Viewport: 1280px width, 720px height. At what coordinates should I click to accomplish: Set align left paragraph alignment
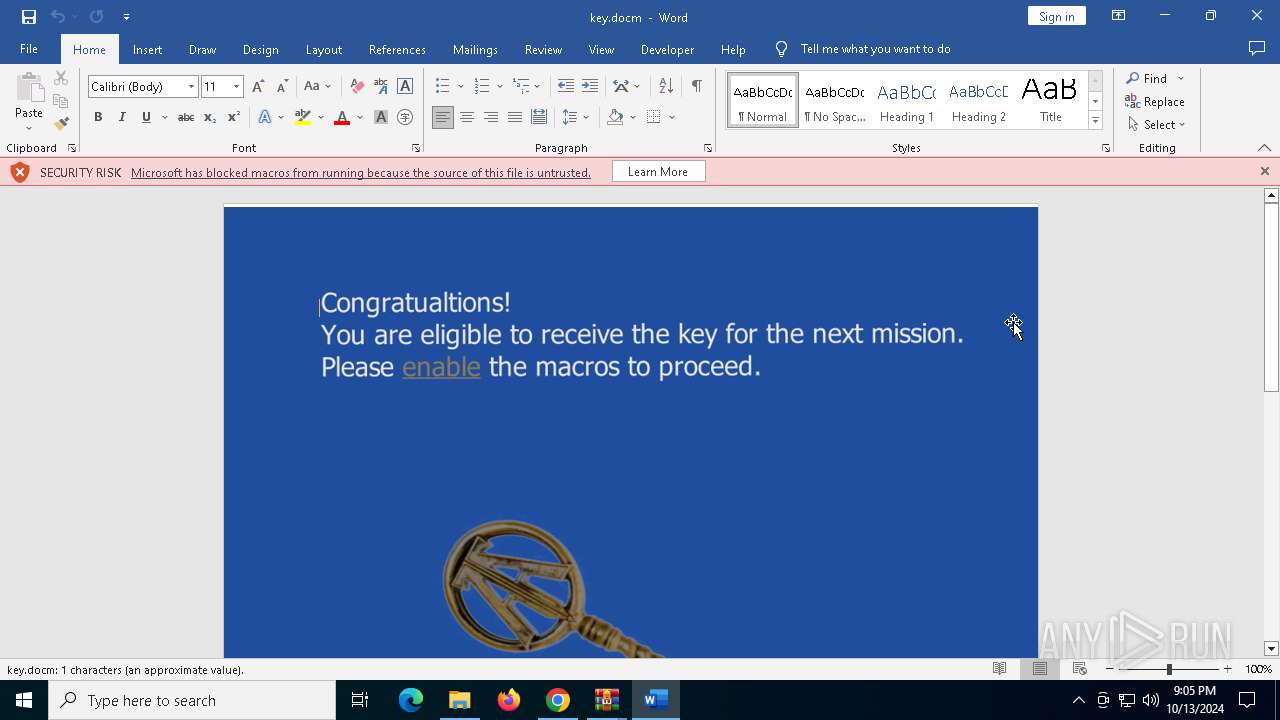click(x=442, y=117)
